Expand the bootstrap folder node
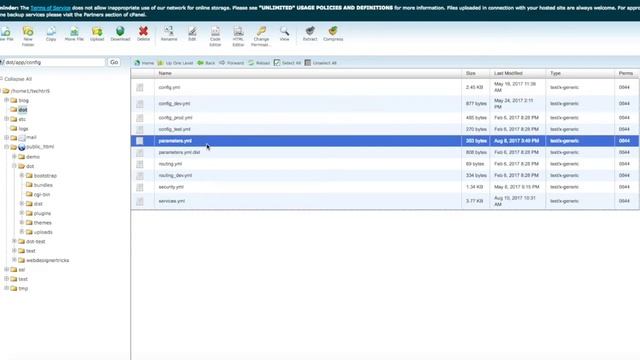Image resolution: width=640 pixels, height=360 pixels. tap(22, 175)
